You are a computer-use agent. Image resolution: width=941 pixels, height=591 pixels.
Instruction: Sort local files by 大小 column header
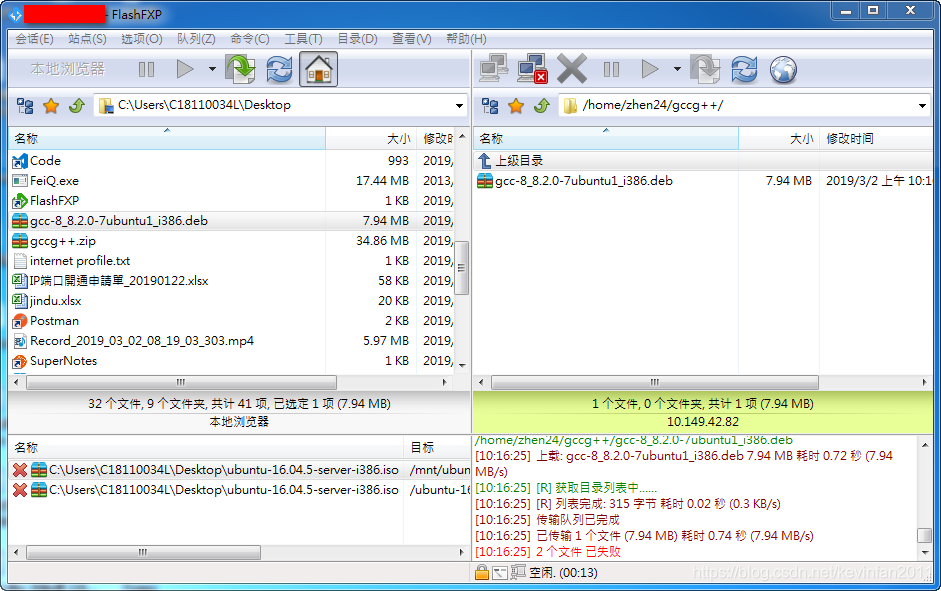point(371,139)
